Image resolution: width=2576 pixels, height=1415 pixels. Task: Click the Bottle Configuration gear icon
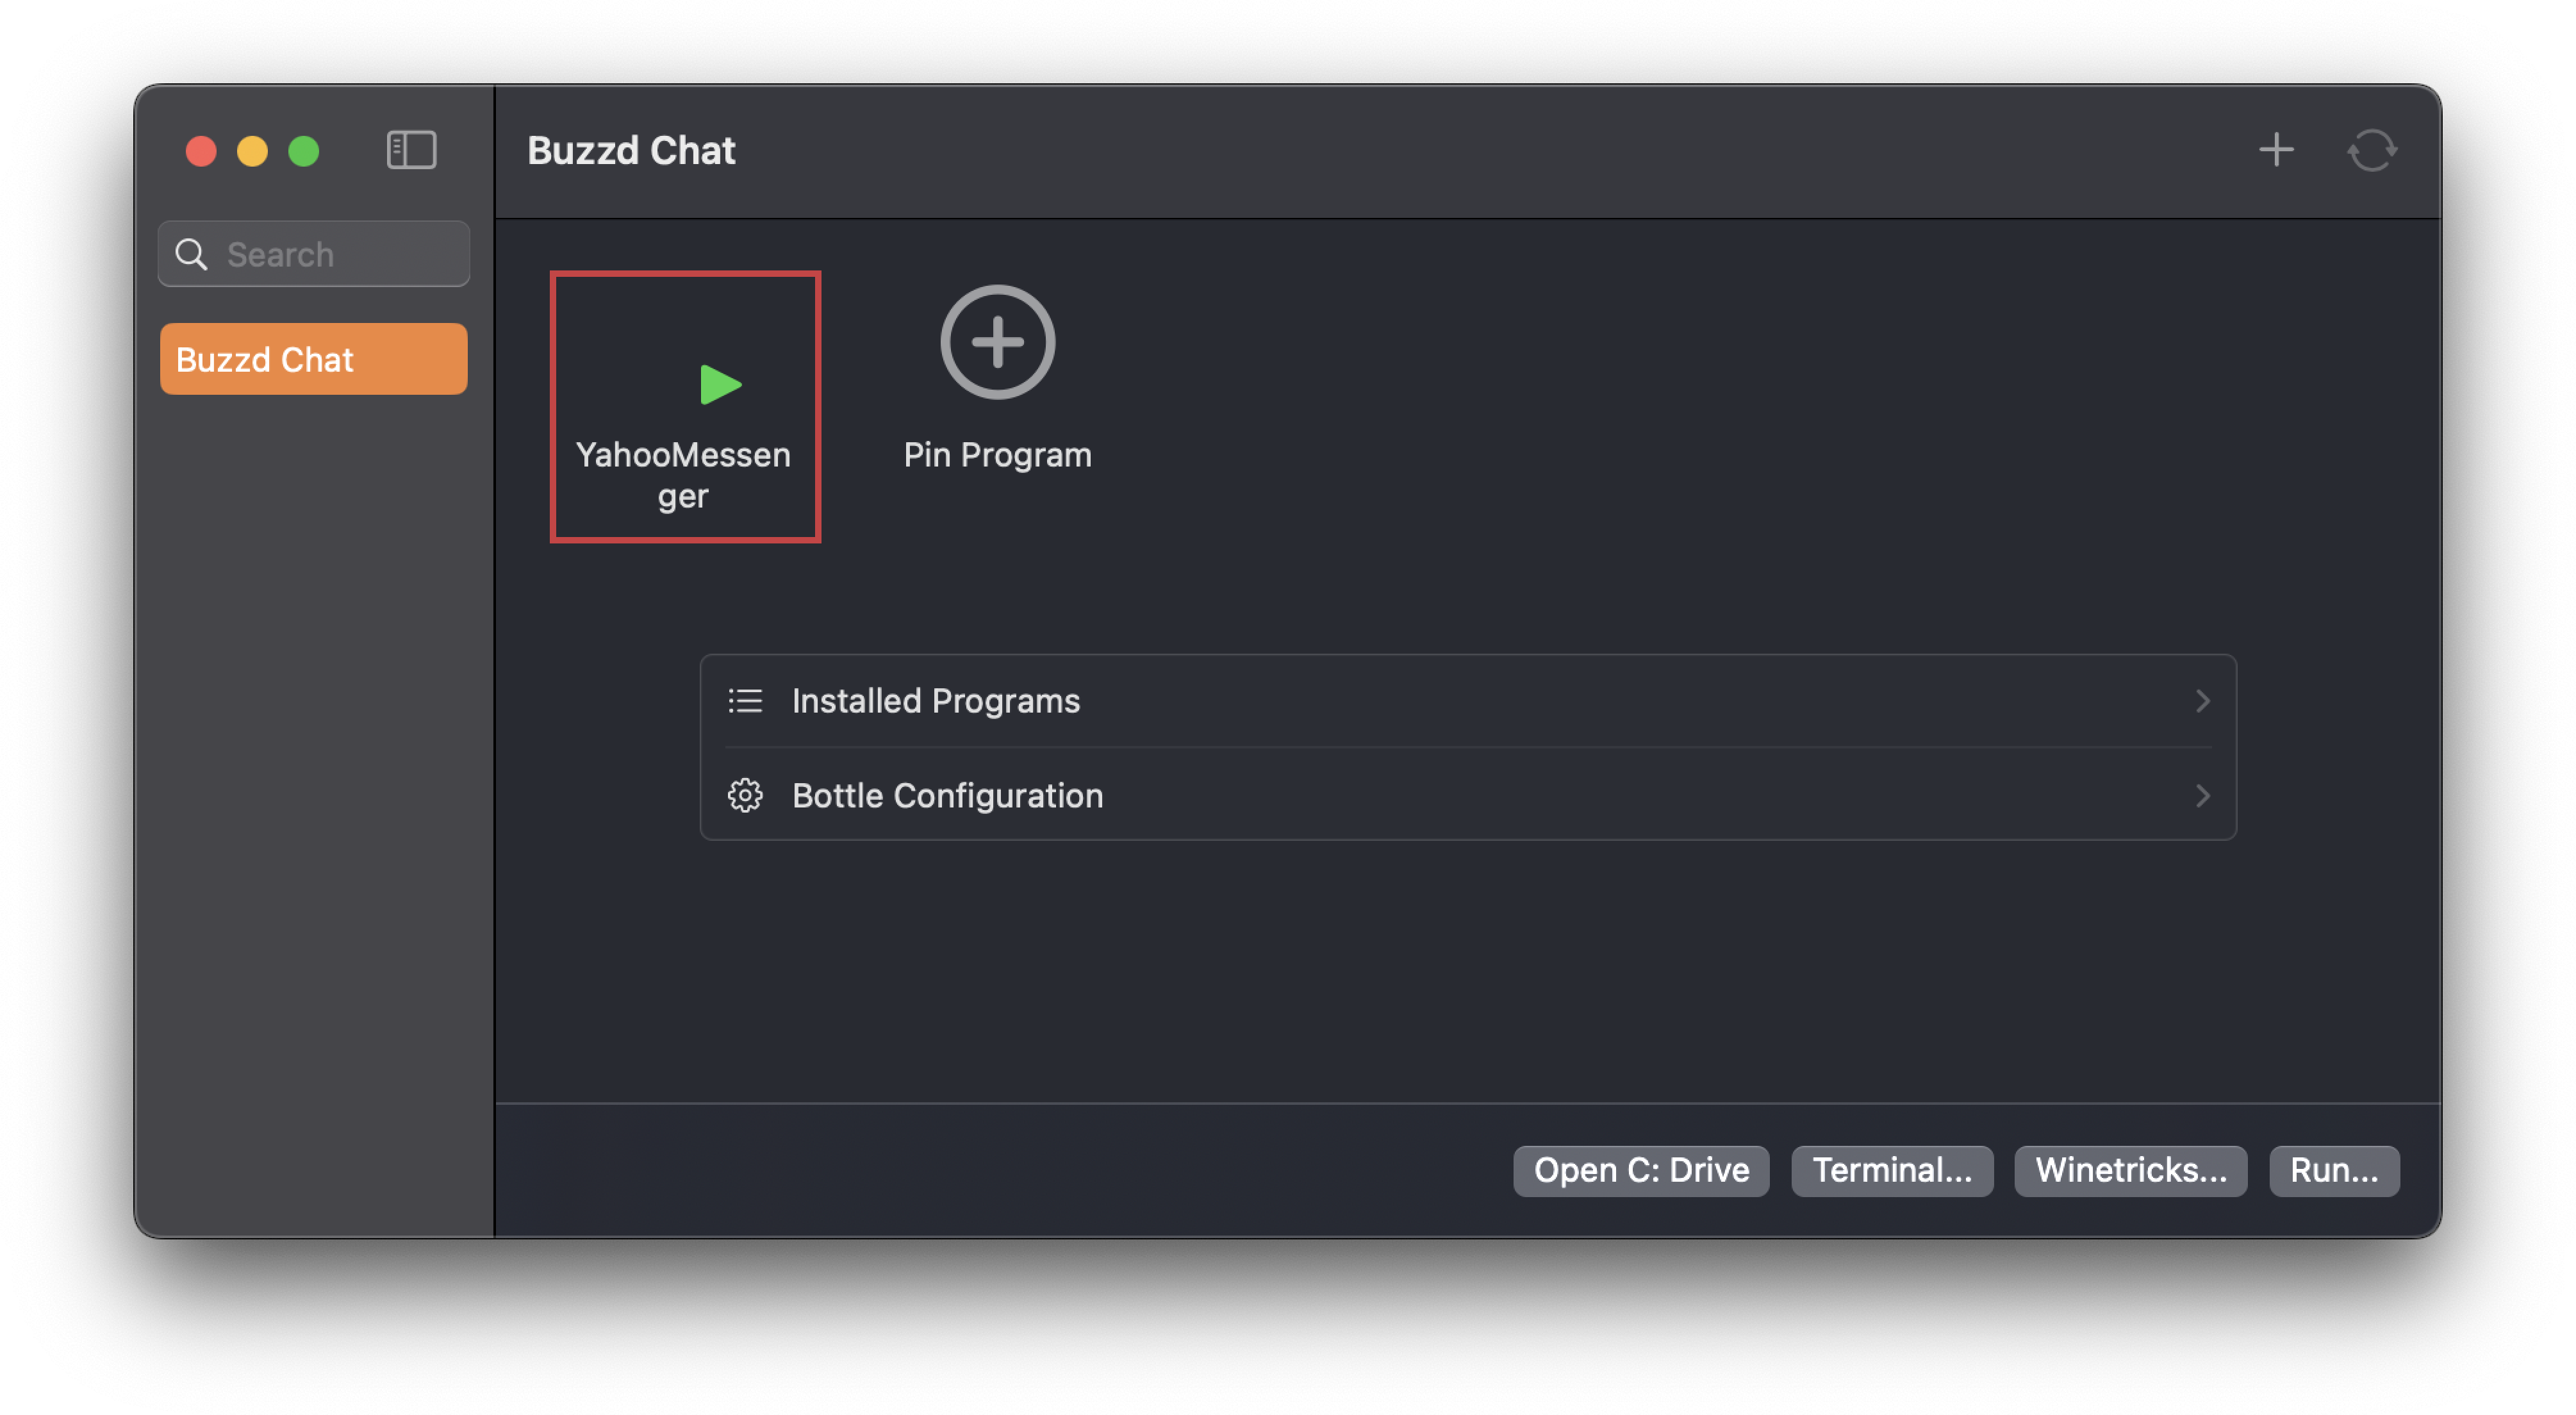point(745,795)
